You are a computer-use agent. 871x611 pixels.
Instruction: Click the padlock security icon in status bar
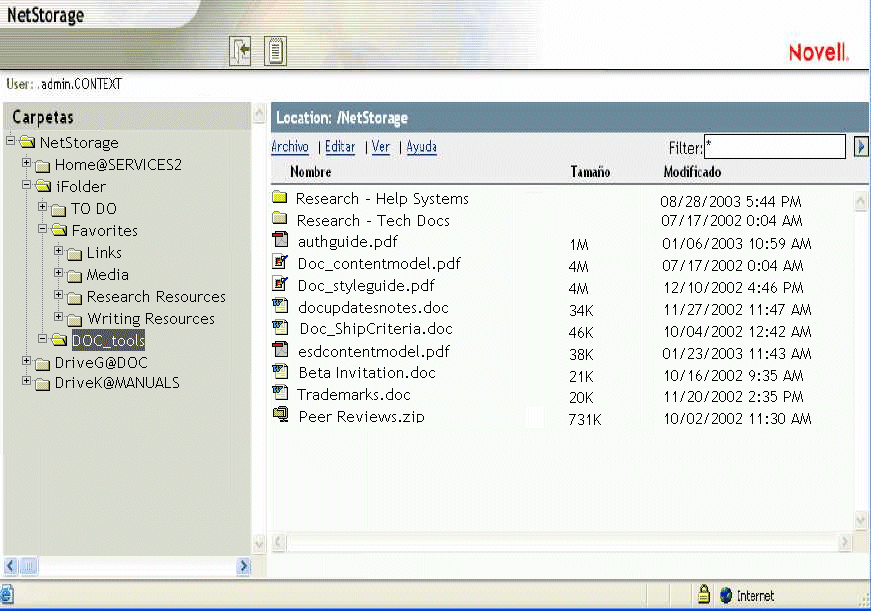pyautogui.click(x=704, y=594)
